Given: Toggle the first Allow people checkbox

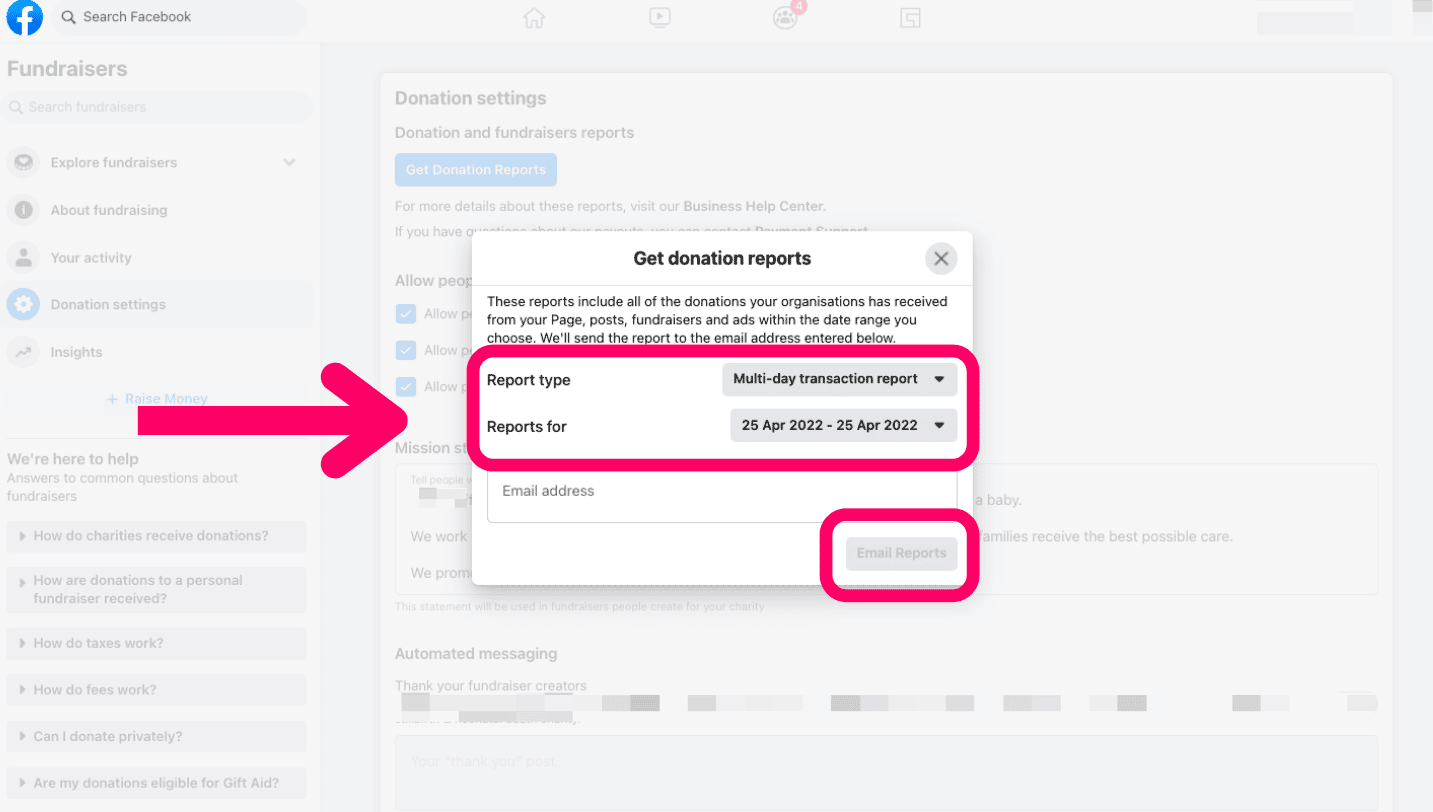Looking at the screenshot, I should [406, 313].
